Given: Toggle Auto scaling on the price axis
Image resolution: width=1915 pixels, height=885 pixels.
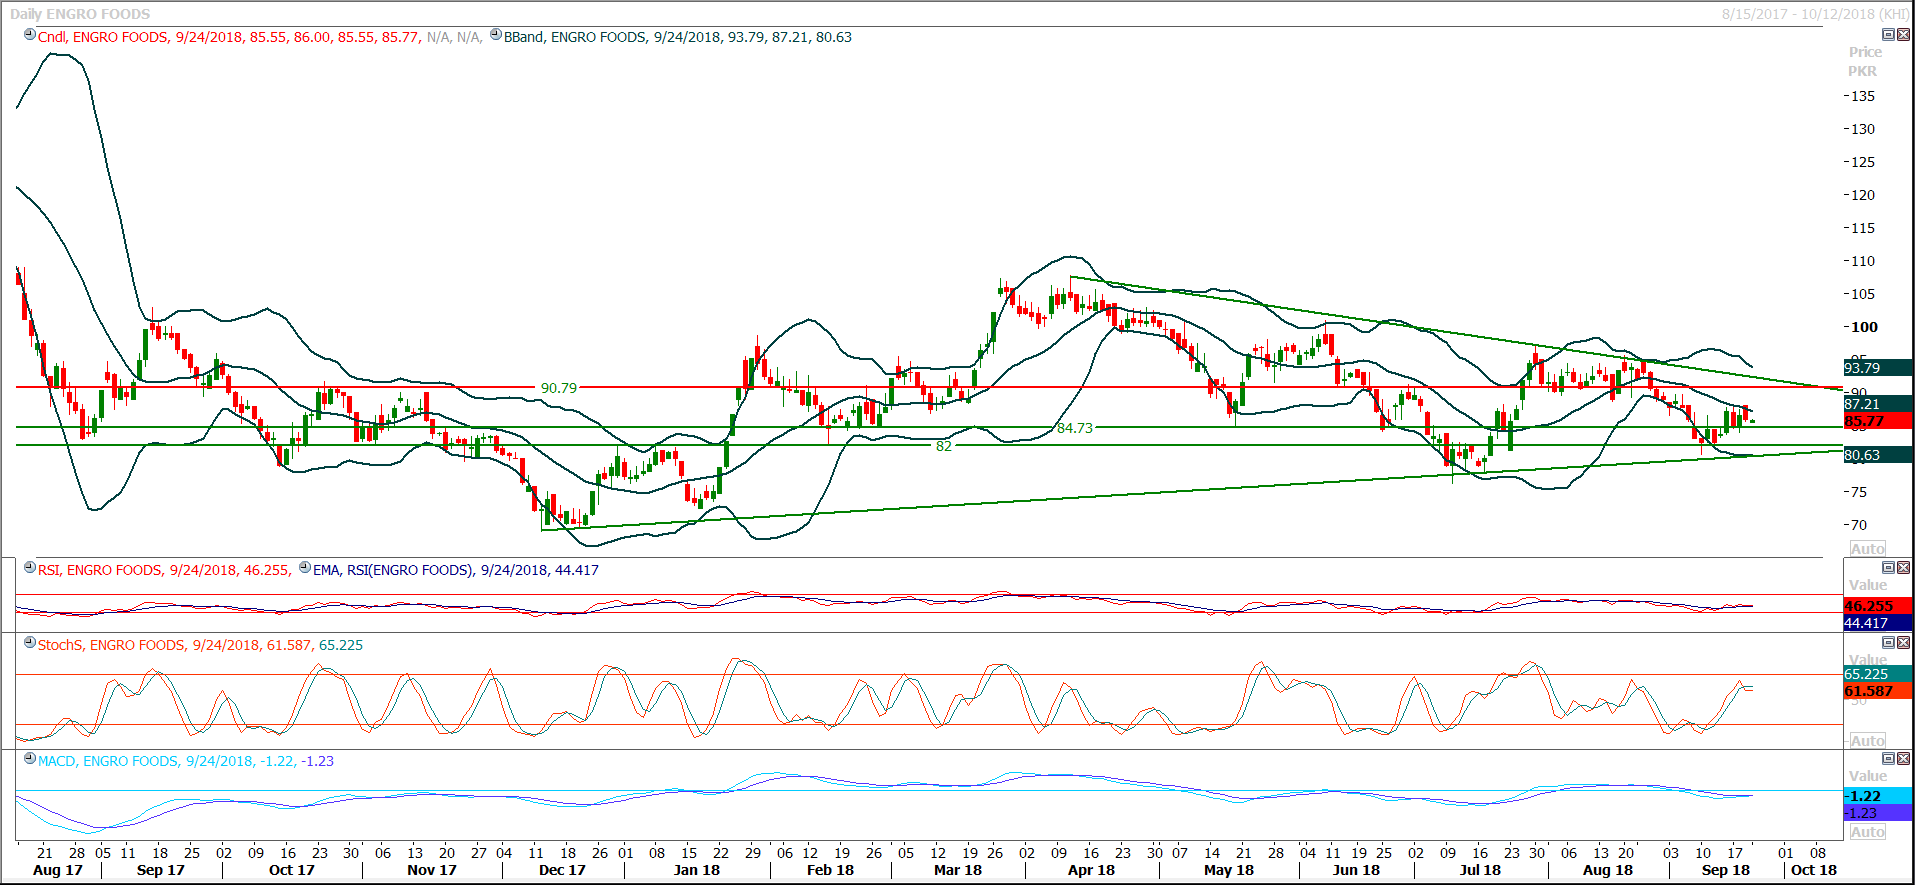Looking at the screenshot, I should pyautogui.click(x=1867, y=548).
